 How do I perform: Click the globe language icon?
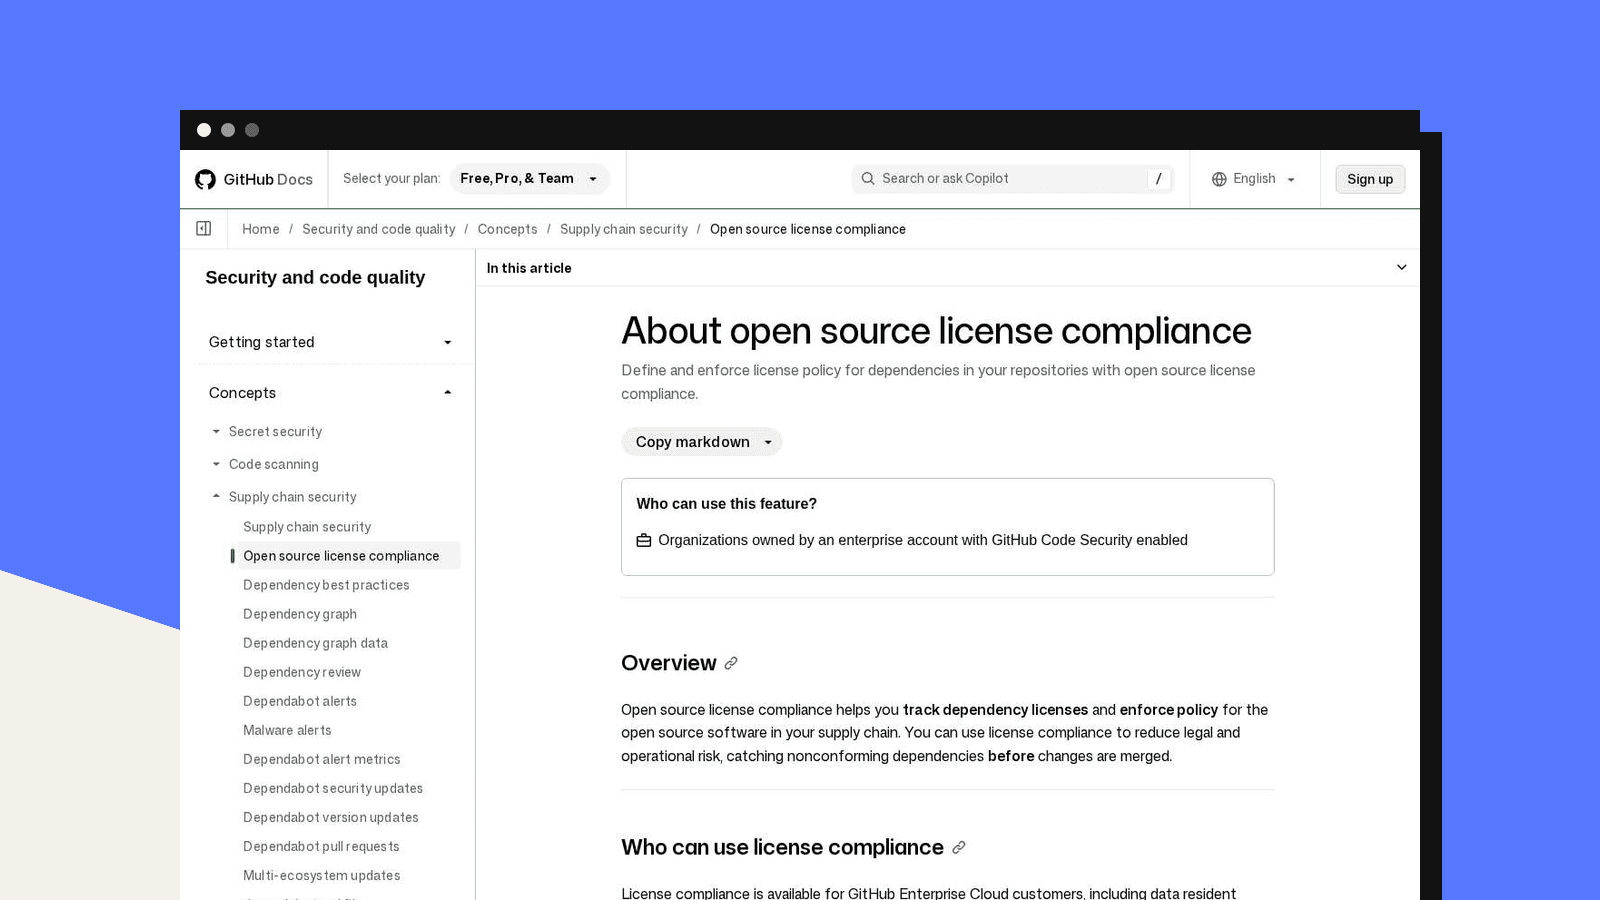pyautogui.click(x=1219, y=179)
